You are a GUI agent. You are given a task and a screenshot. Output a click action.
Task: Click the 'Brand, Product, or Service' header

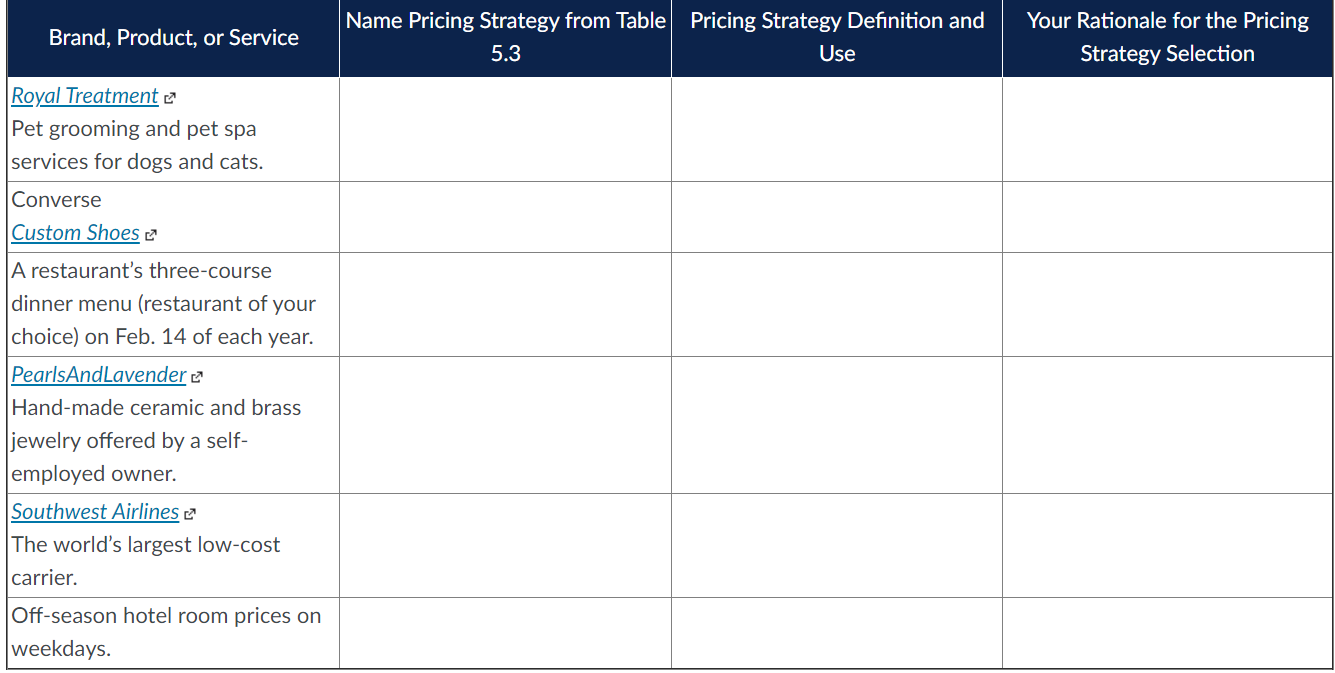[173, 38]
